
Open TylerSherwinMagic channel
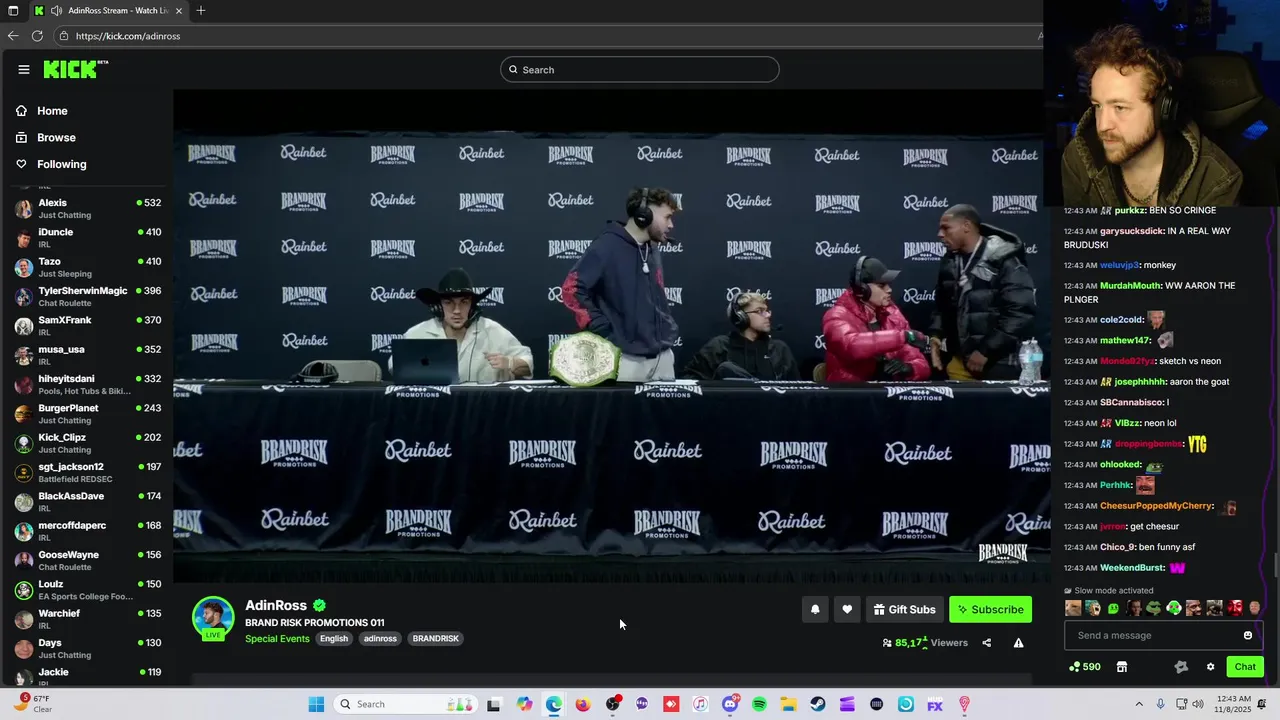pyautogui.click(x=88, y=297)
